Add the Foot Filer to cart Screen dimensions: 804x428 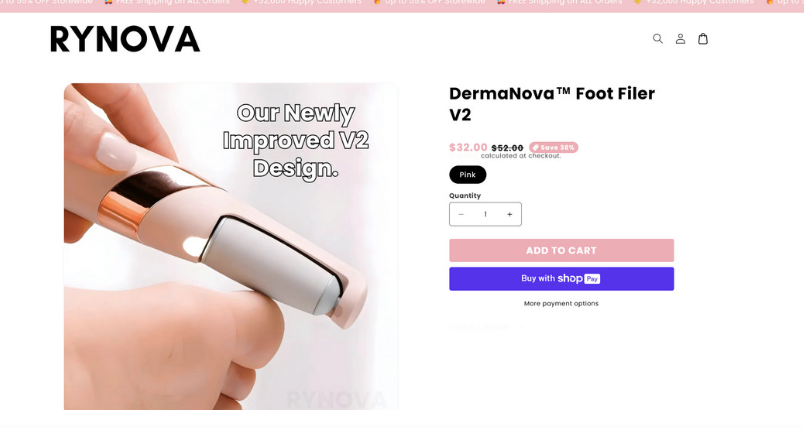(x=561, y=251)
